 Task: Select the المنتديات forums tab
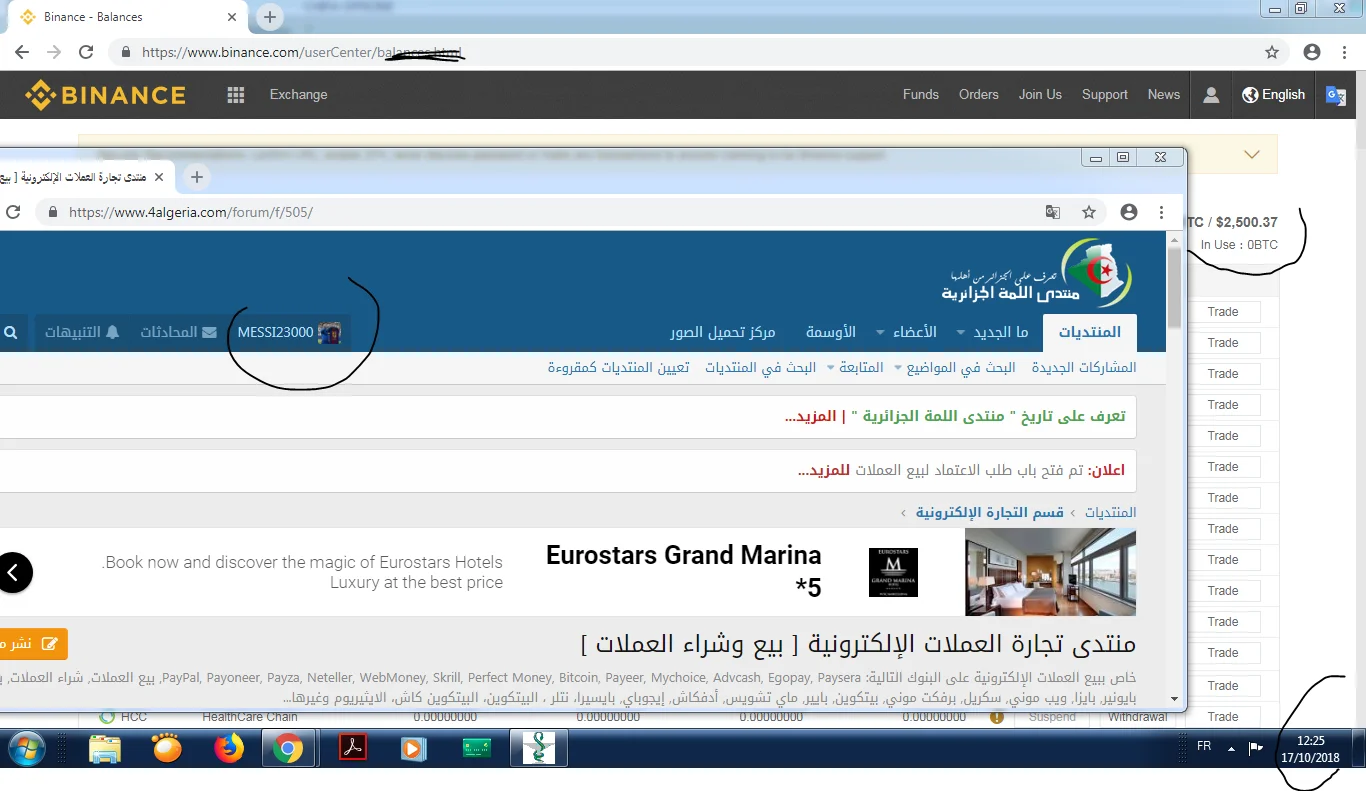tap(1089, 332)
